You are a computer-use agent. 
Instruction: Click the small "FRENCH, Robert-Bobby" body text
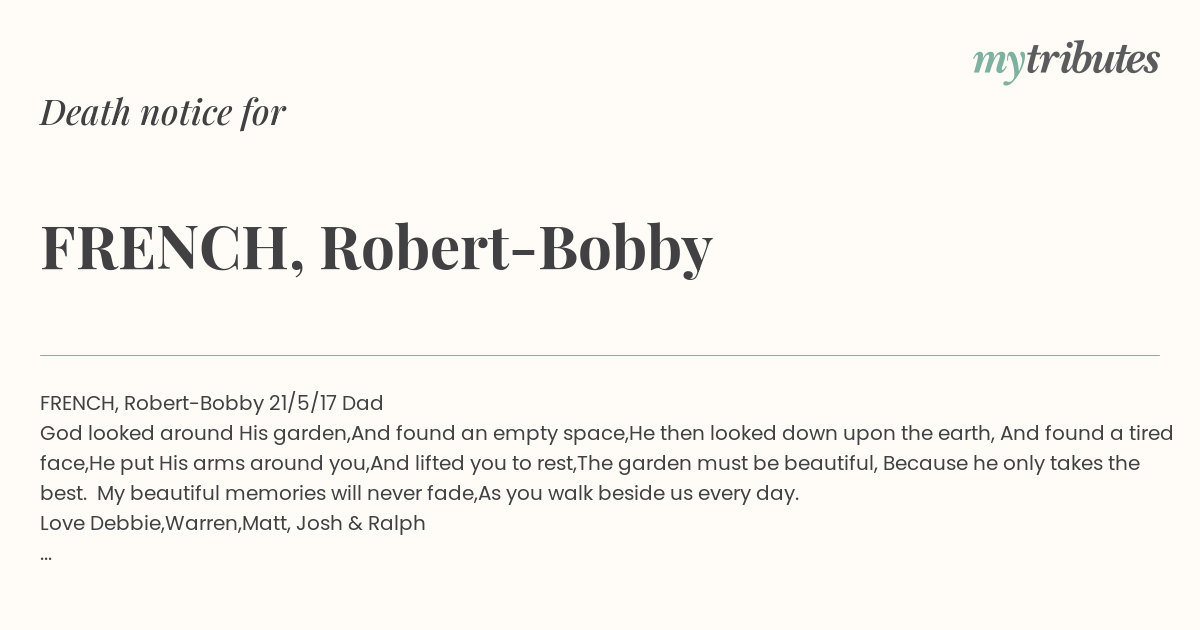(151, 404)
